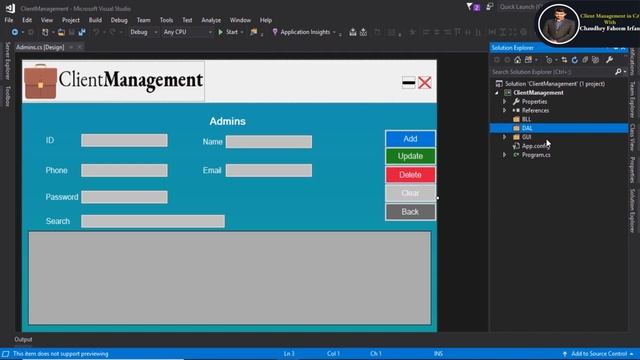Click the Undo toolbar icon

point(96,32)
